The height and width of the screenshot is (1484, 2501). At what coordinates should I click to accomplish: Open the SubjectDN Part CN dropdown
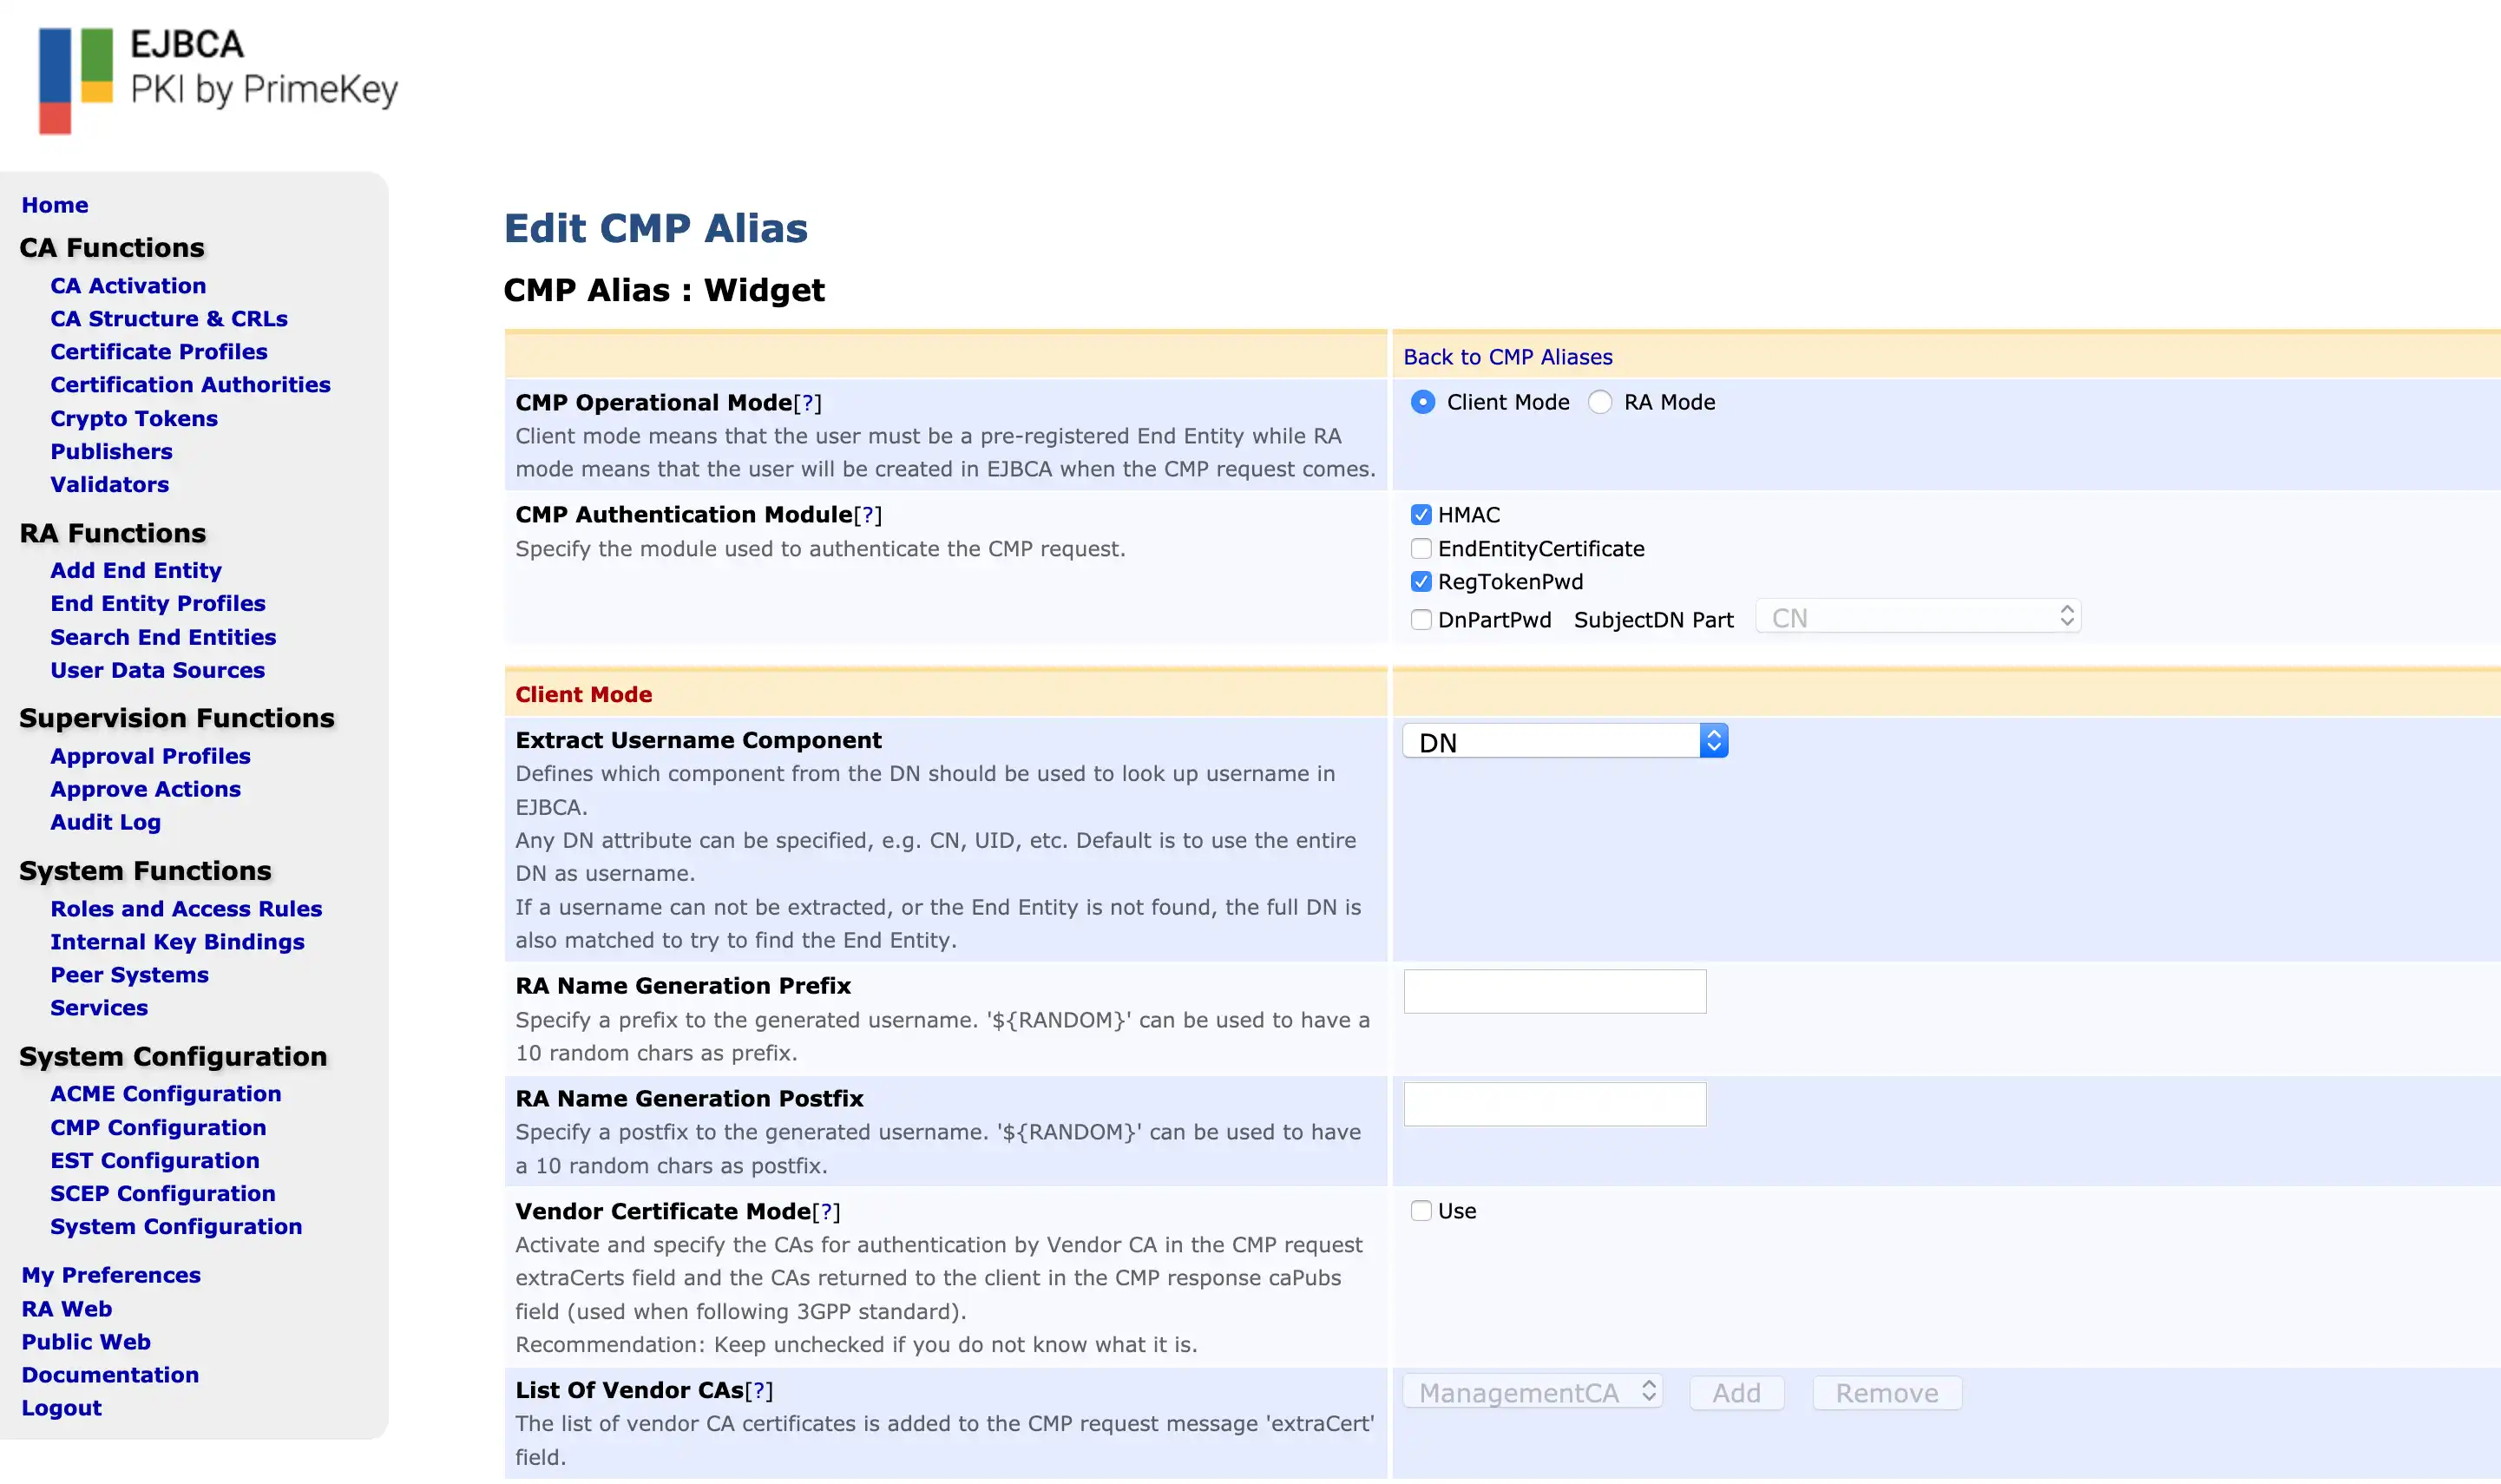pyautogui.click(x=1917, y=618)
